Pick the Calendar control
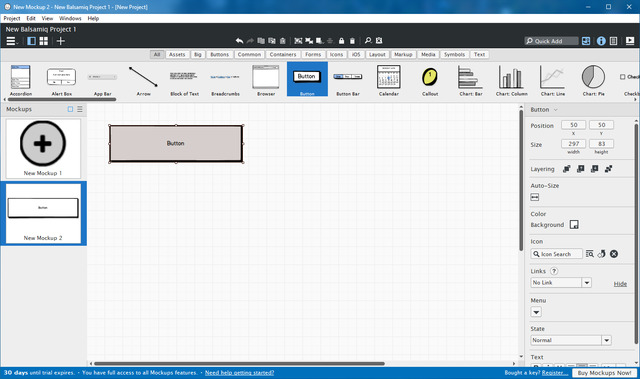 (389, 80)
